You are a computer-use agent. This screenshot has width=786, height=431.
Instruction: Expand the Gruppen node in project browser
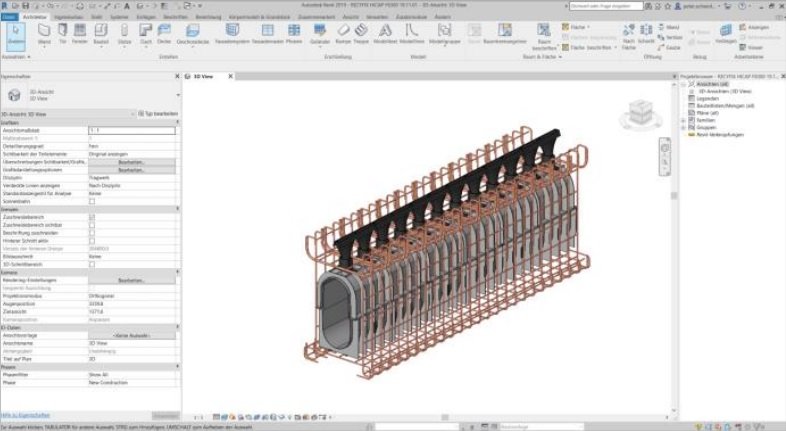click(x=684, y=127)
